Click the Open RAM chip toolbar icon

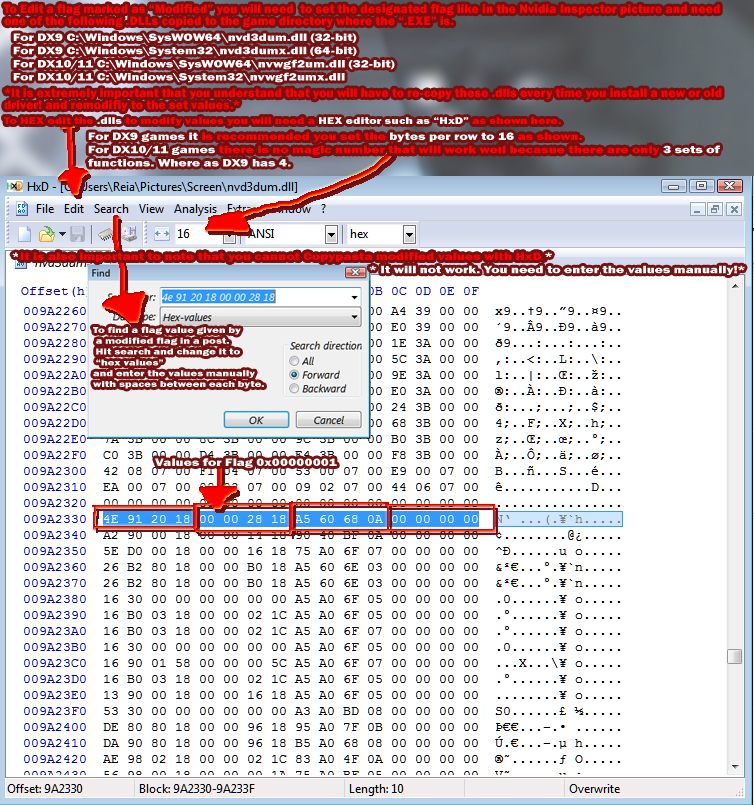tap(105, 234)
